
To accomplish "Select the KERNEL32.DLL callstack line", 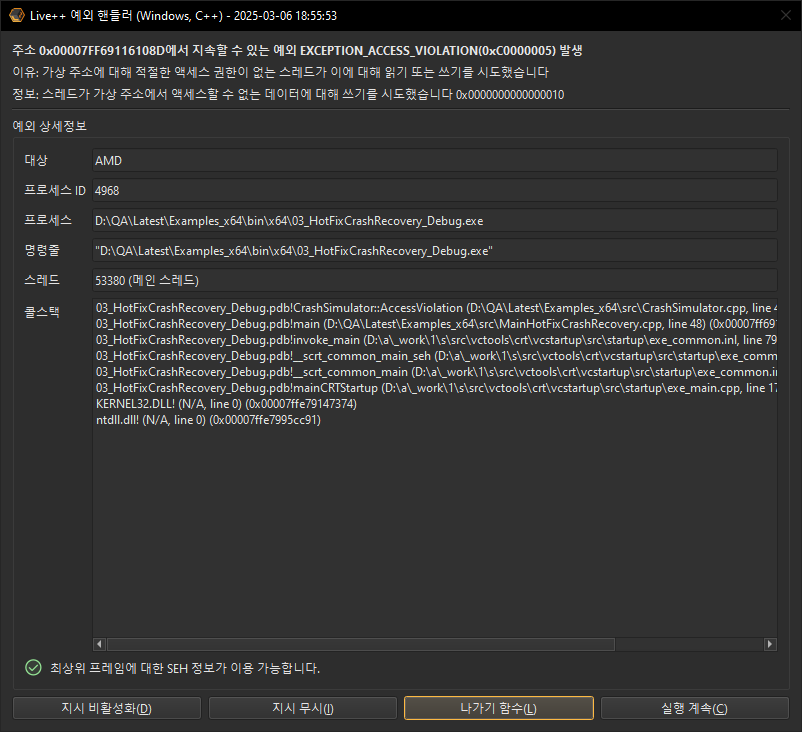I will click(226, 404).
